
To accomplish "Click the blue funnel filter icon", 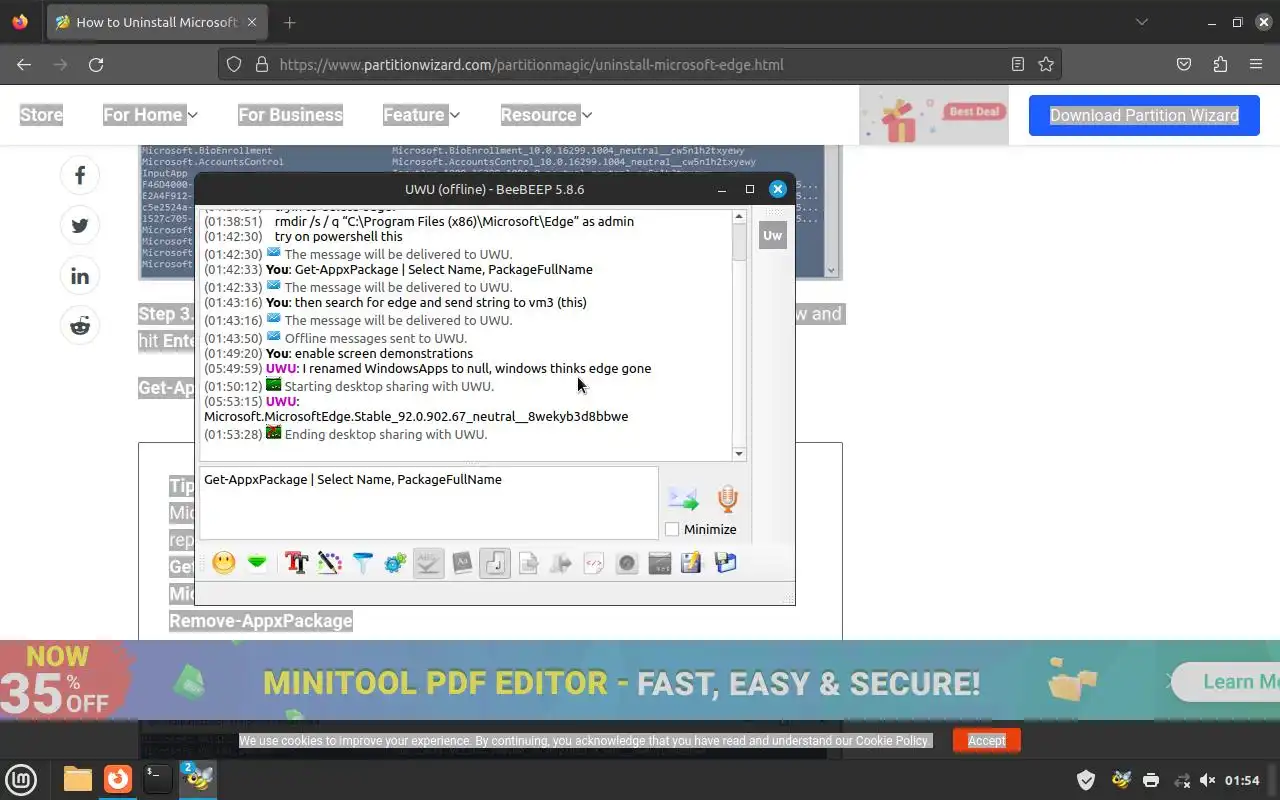I will coord(362,563).
